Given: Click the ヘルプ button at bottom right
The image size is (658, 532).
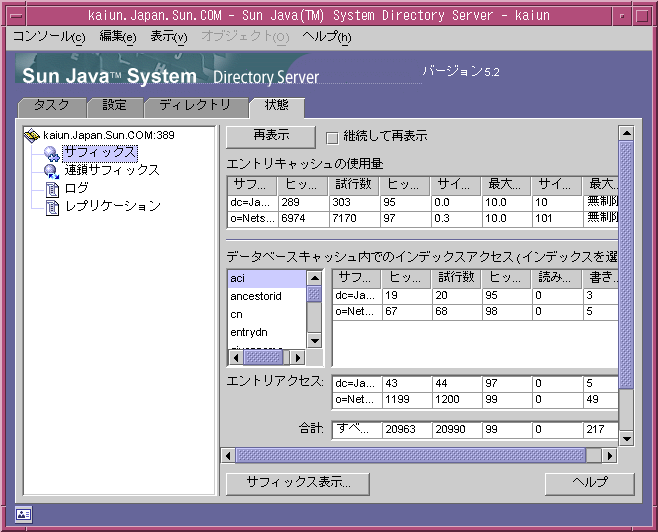Looking at the screenshot, I should click(589, 484).
